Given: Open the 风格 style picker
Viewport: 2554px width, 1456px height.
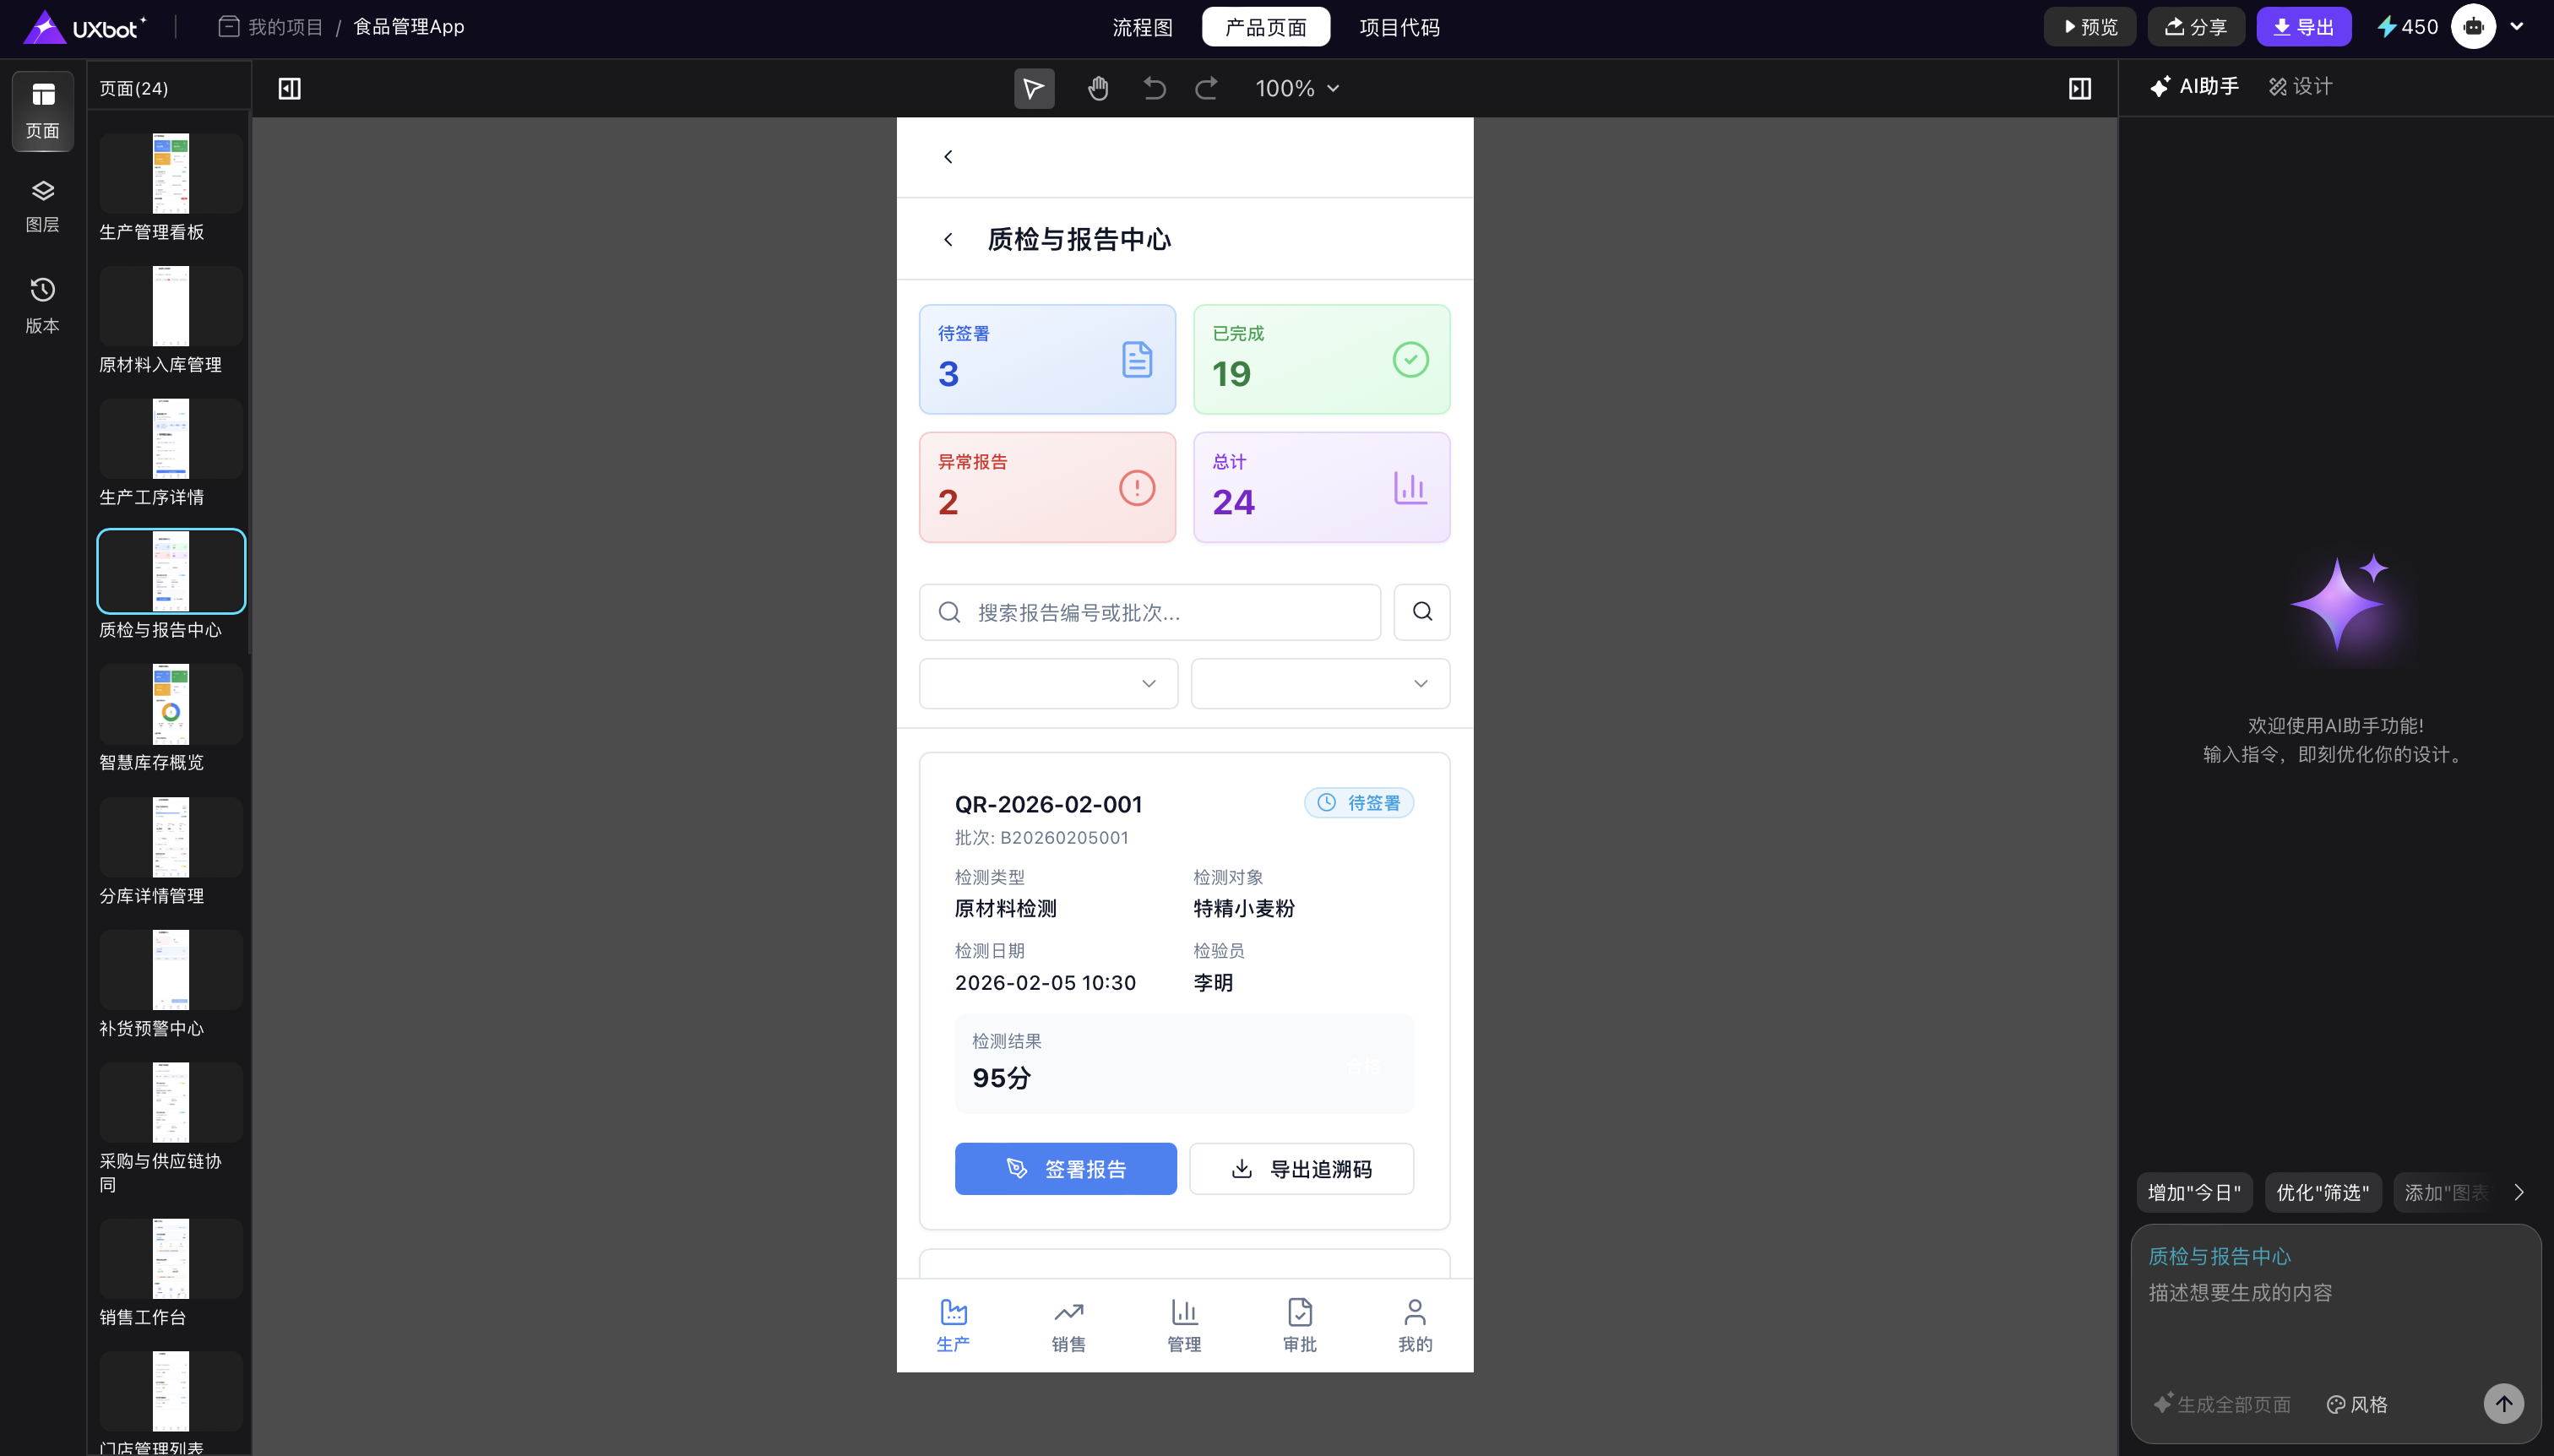Looking at the screenshot, I should (x=2357, y=1404).
